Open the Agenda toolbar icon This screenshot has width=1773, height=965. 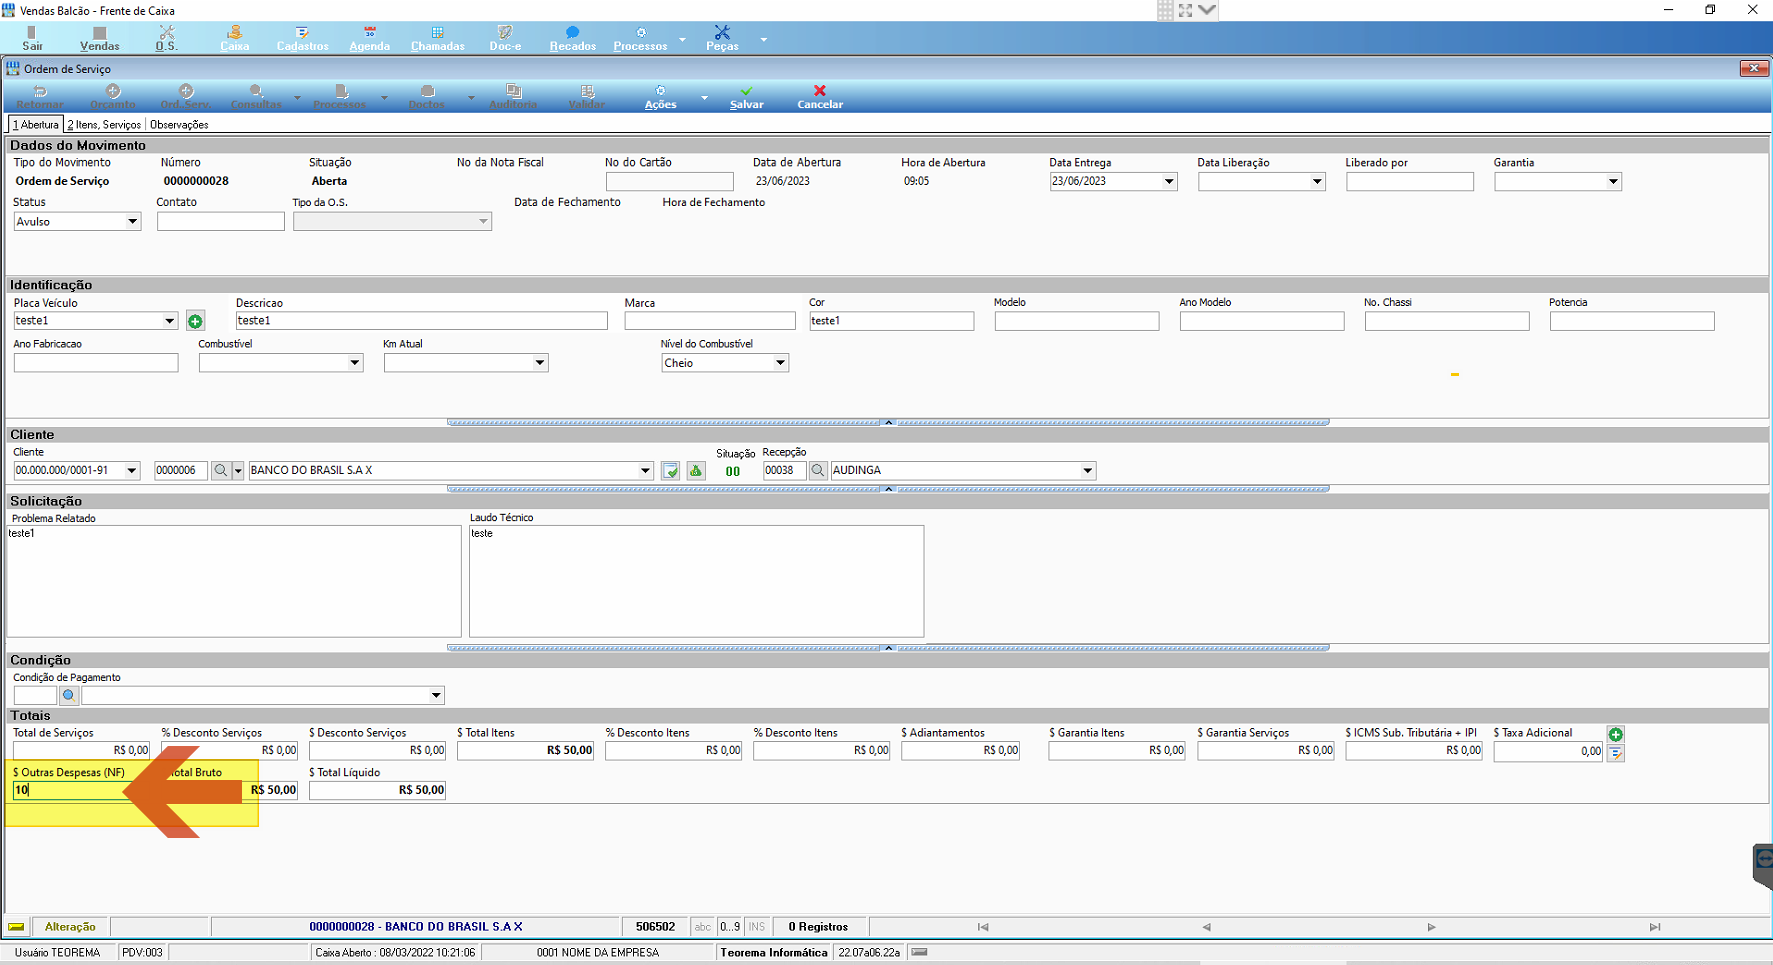tap(370, 38)
